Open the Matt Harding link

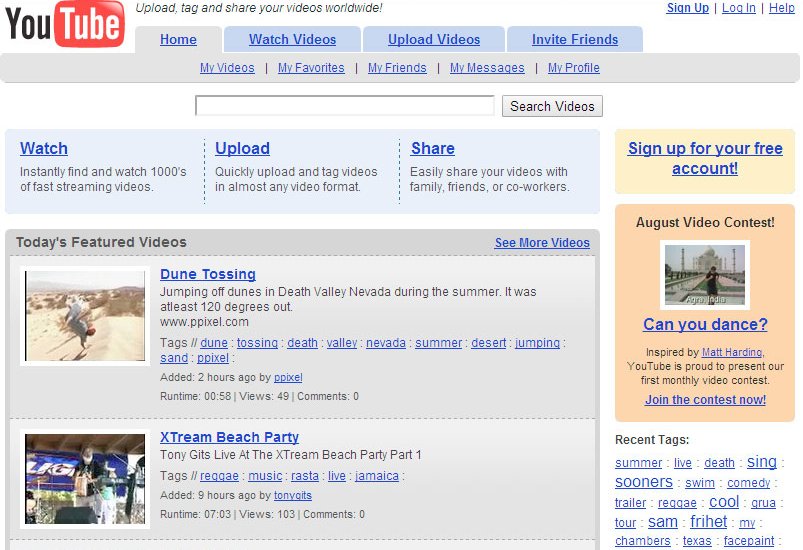coord(732,352)
